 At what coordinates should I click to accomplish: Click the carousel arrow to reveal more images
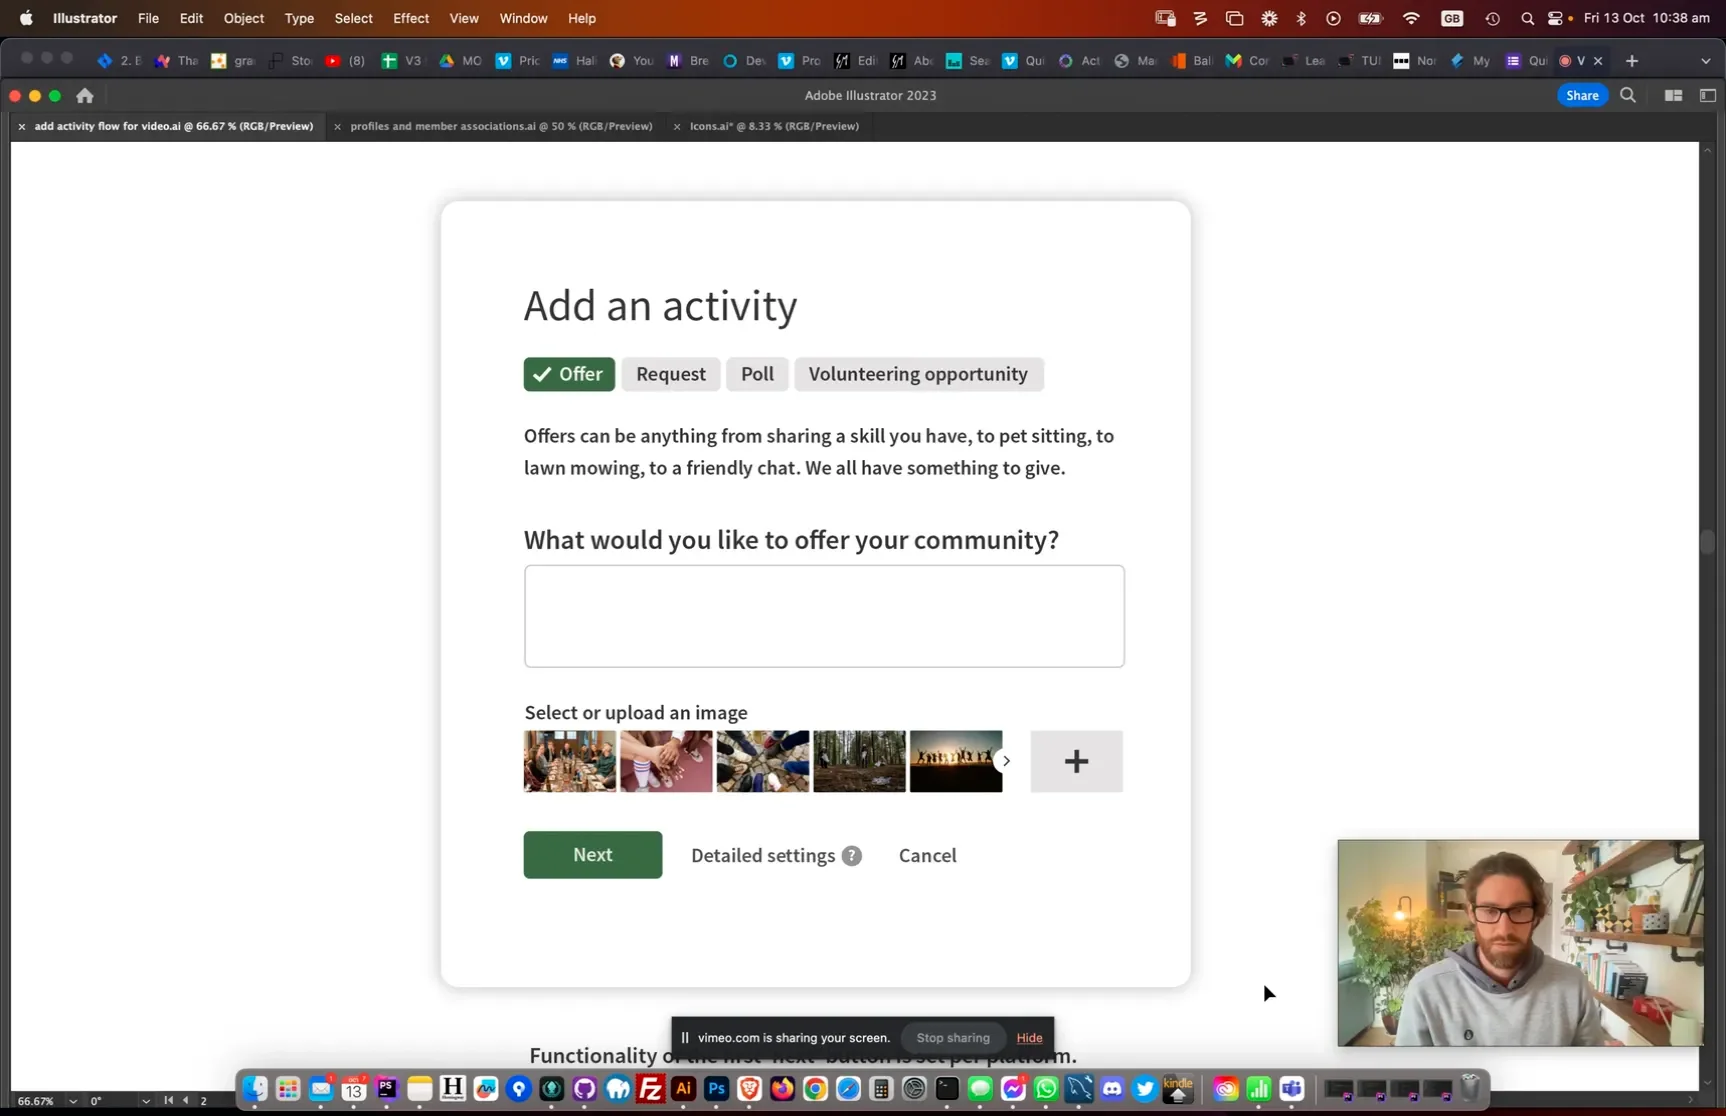[x=1006, y=761]
